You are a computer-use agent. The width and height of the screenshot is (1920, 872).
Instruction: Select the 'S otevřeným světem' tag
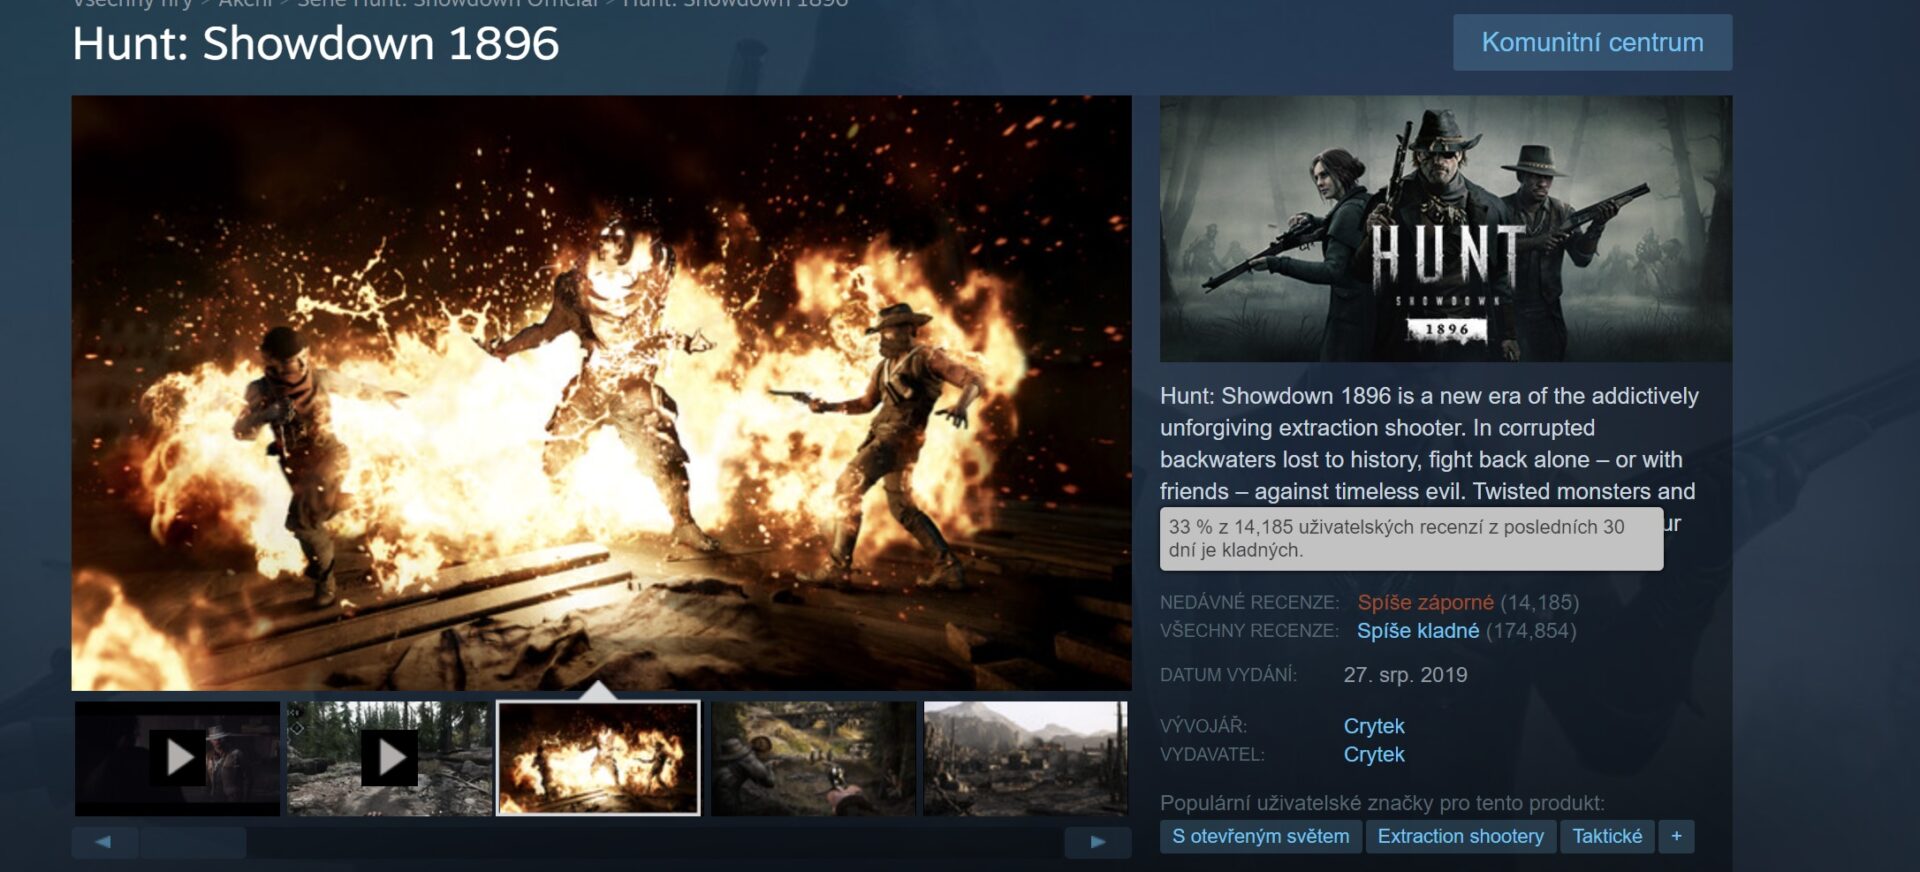click(1261, 836)
